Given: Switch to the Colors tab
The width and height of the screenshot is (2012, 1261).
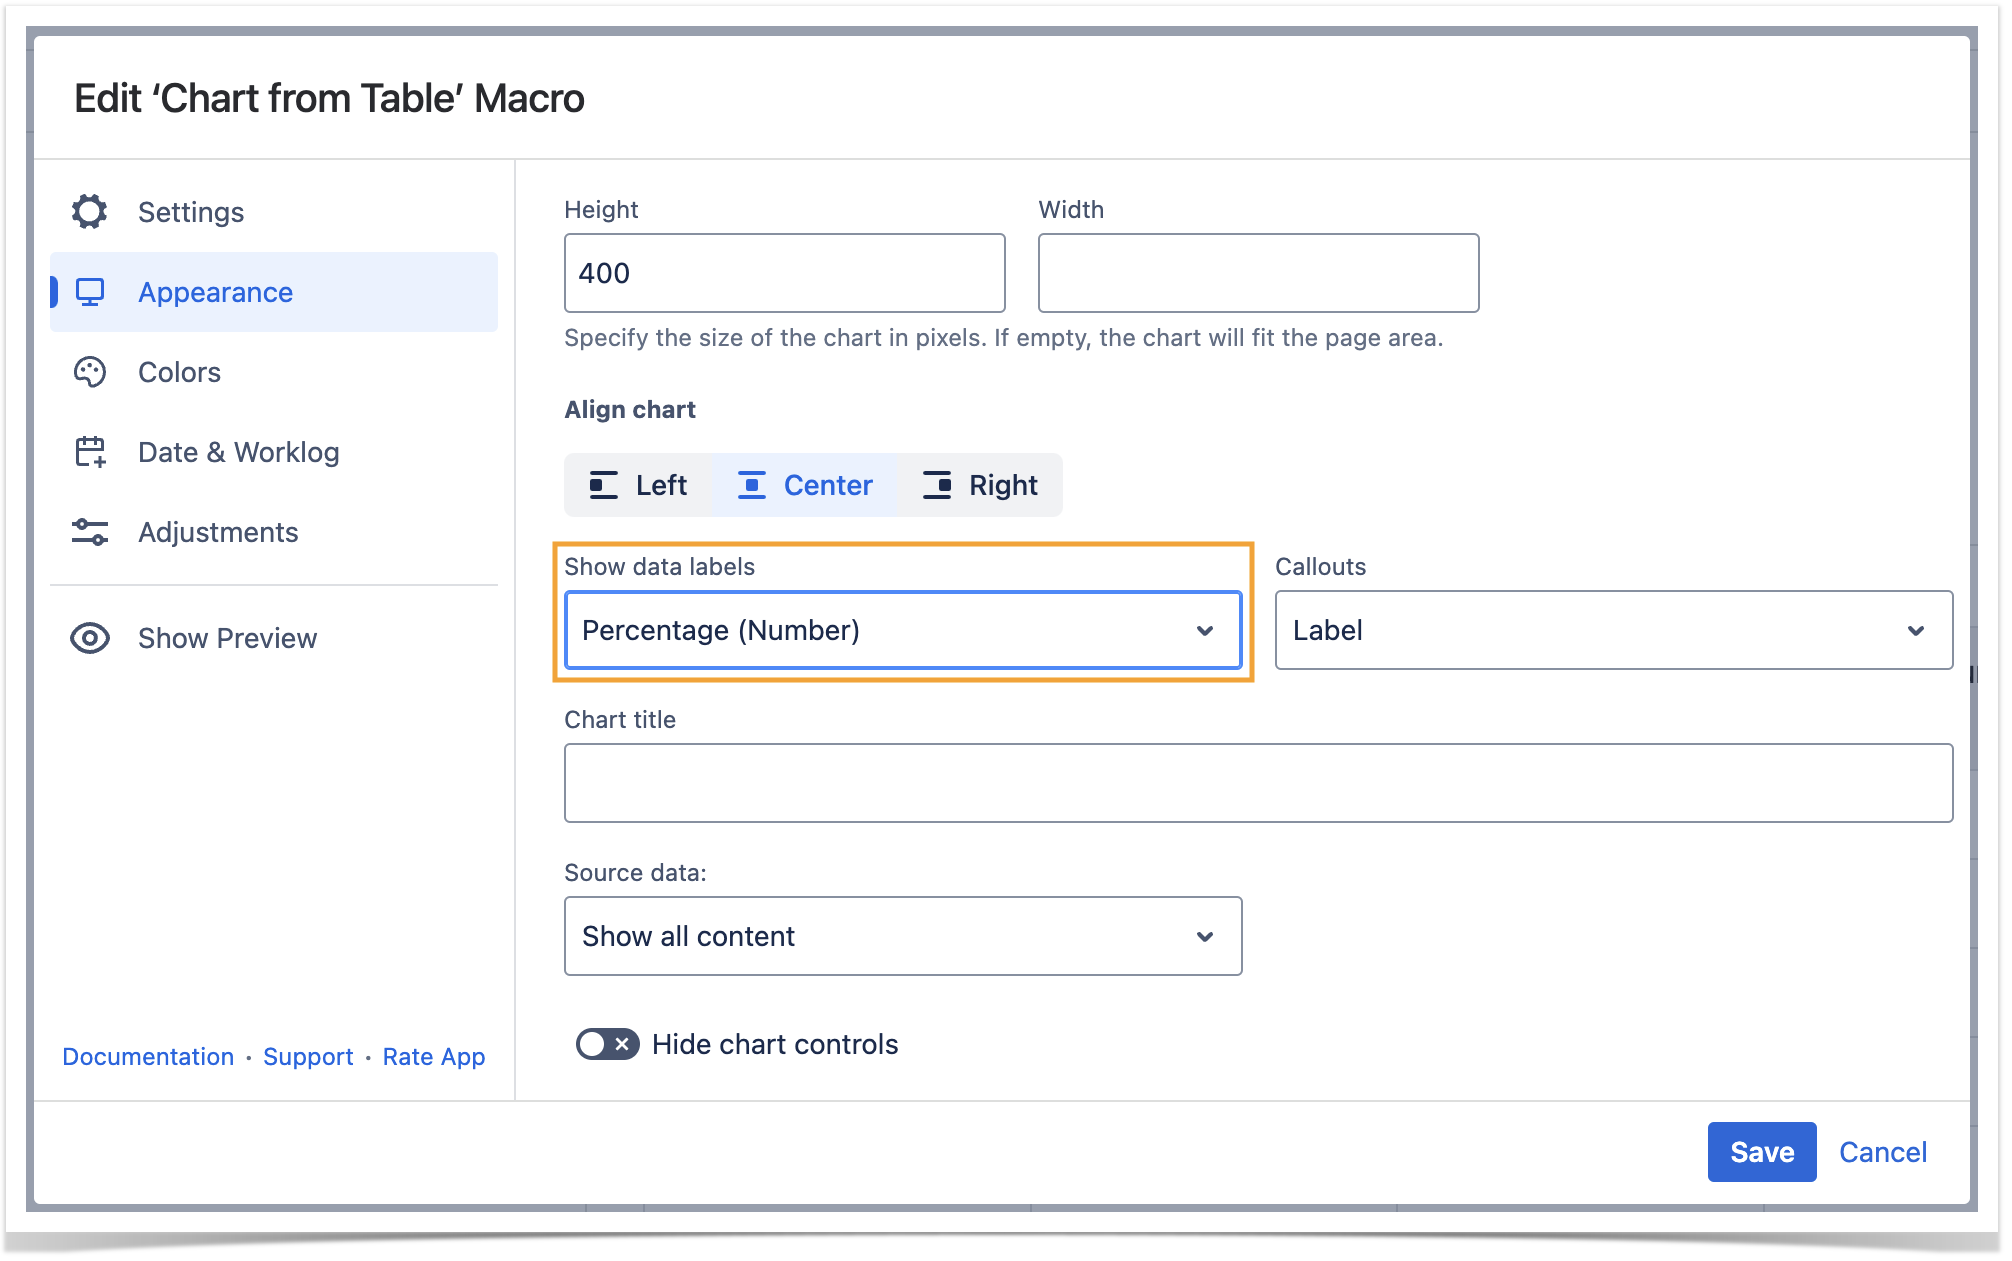Looking at the screenshot, I should (x=179, y=372).
